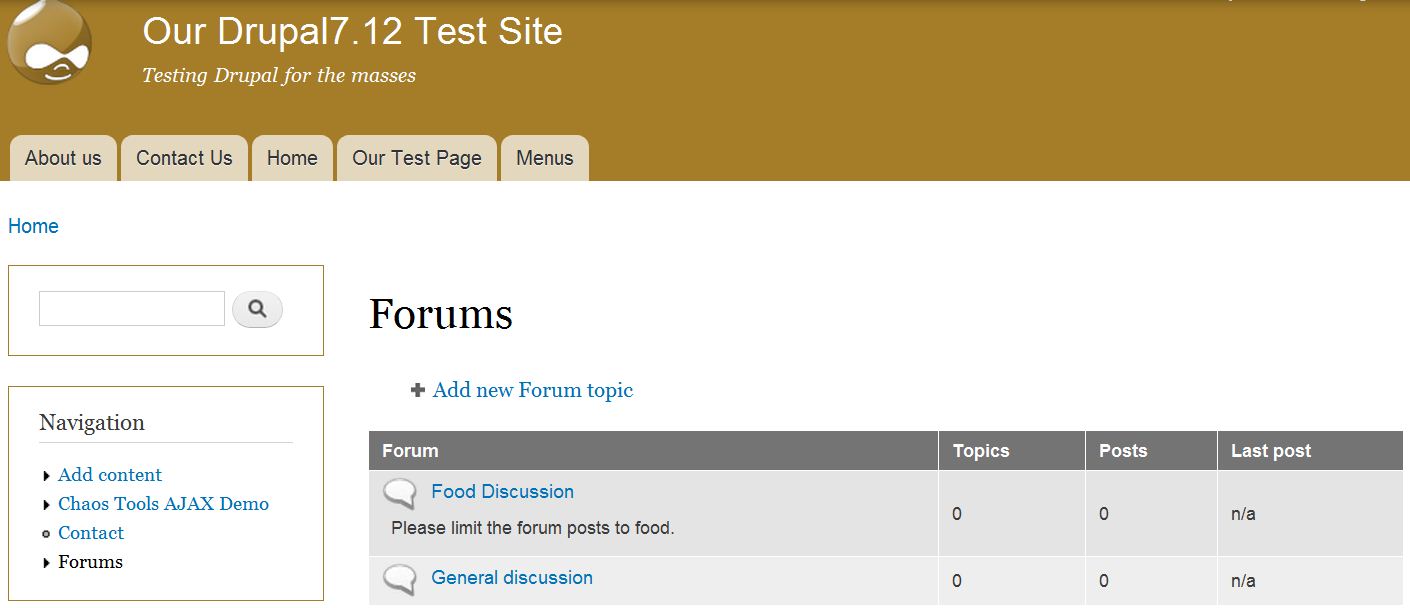Click the search magnifier button
Image resolution: width=1410 pixels, height=608 pixels.
257,310
